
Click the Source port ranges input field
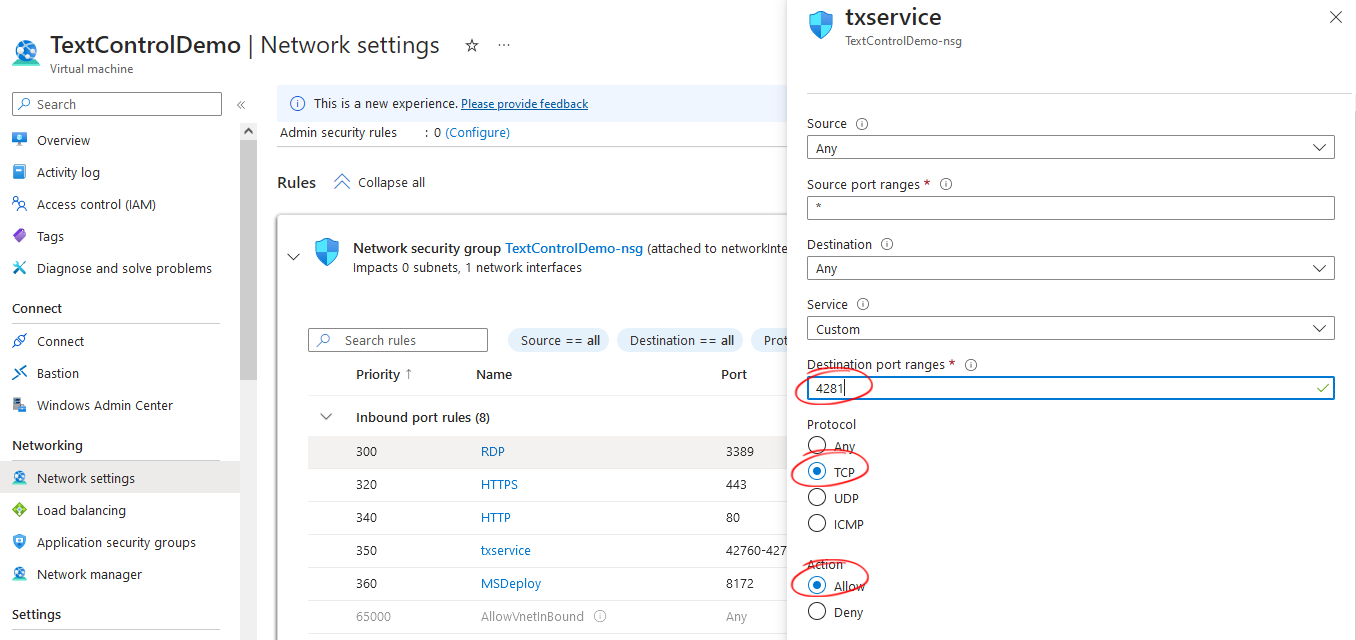(x=1070, y=208)
